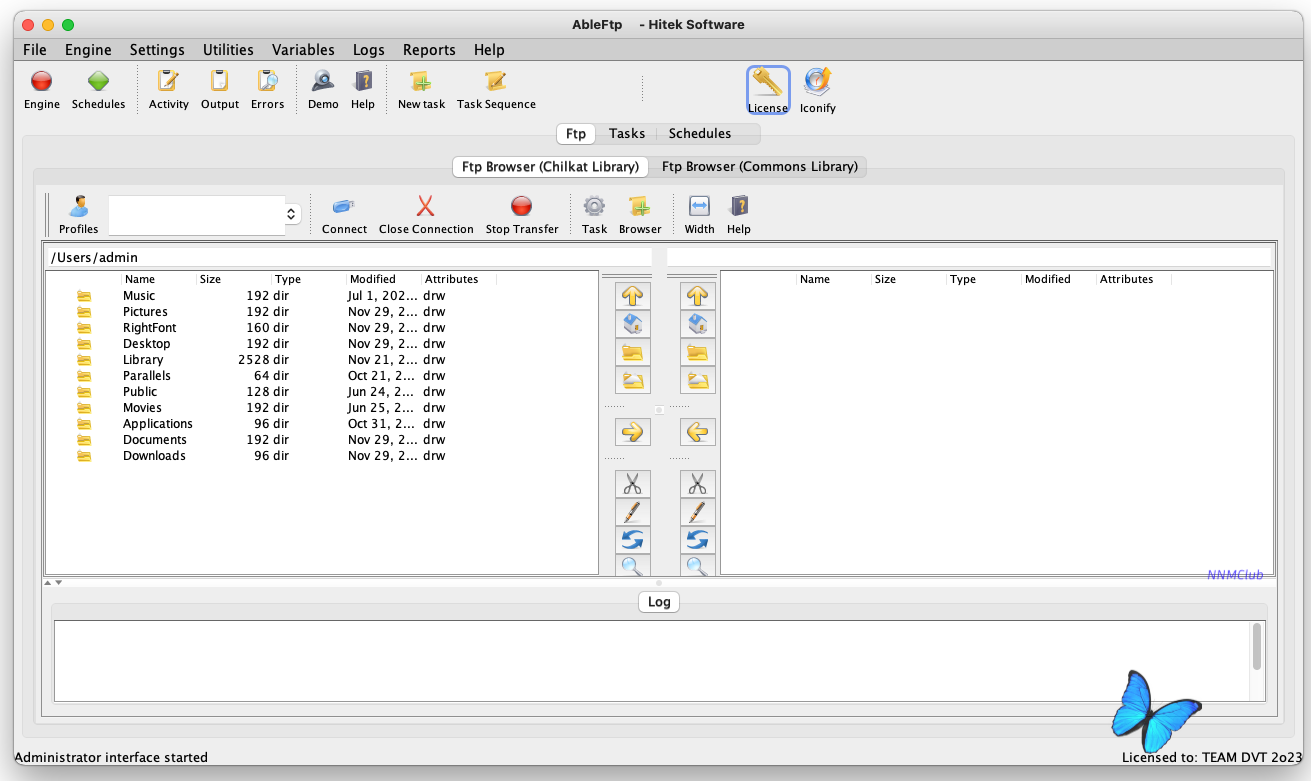Screen dimensions: 1311x781
Task: Click the download left-arrow transfer button
Action: 698,432
